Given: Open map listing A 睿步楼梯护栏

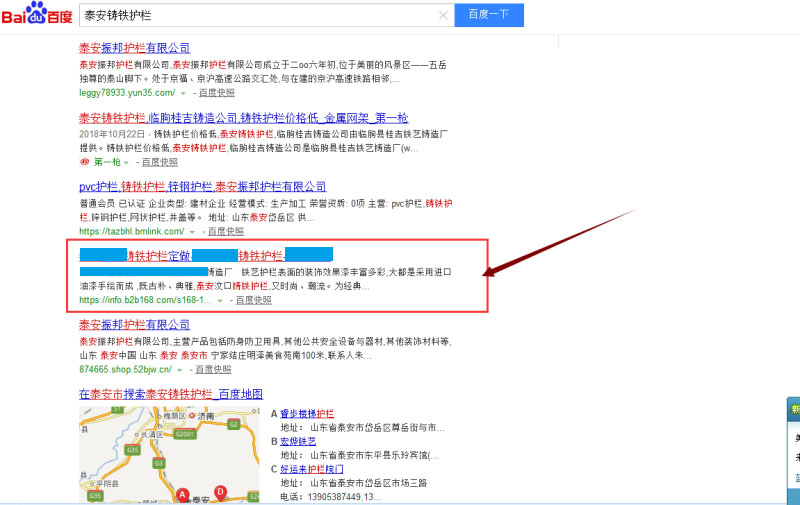Looking at the screenshot, I should [307, 414].
